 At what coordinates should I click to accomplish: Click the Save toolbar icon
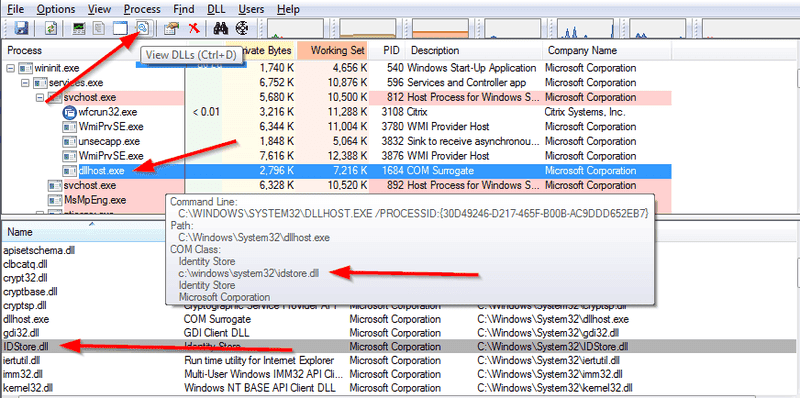pos(21,28)
